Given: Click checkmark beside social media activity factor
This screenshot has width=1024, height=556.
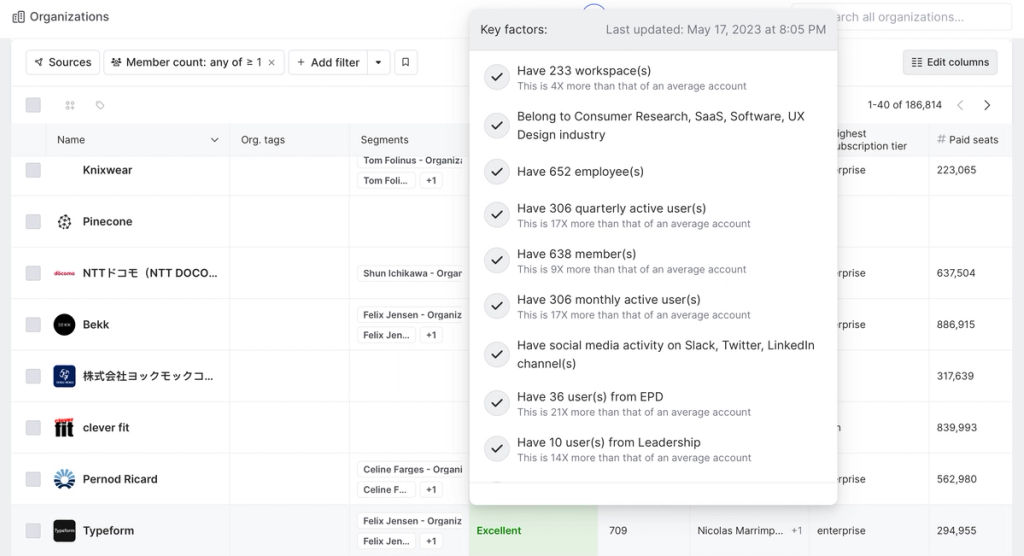Looking at the screenshot, I should [497, 354].
